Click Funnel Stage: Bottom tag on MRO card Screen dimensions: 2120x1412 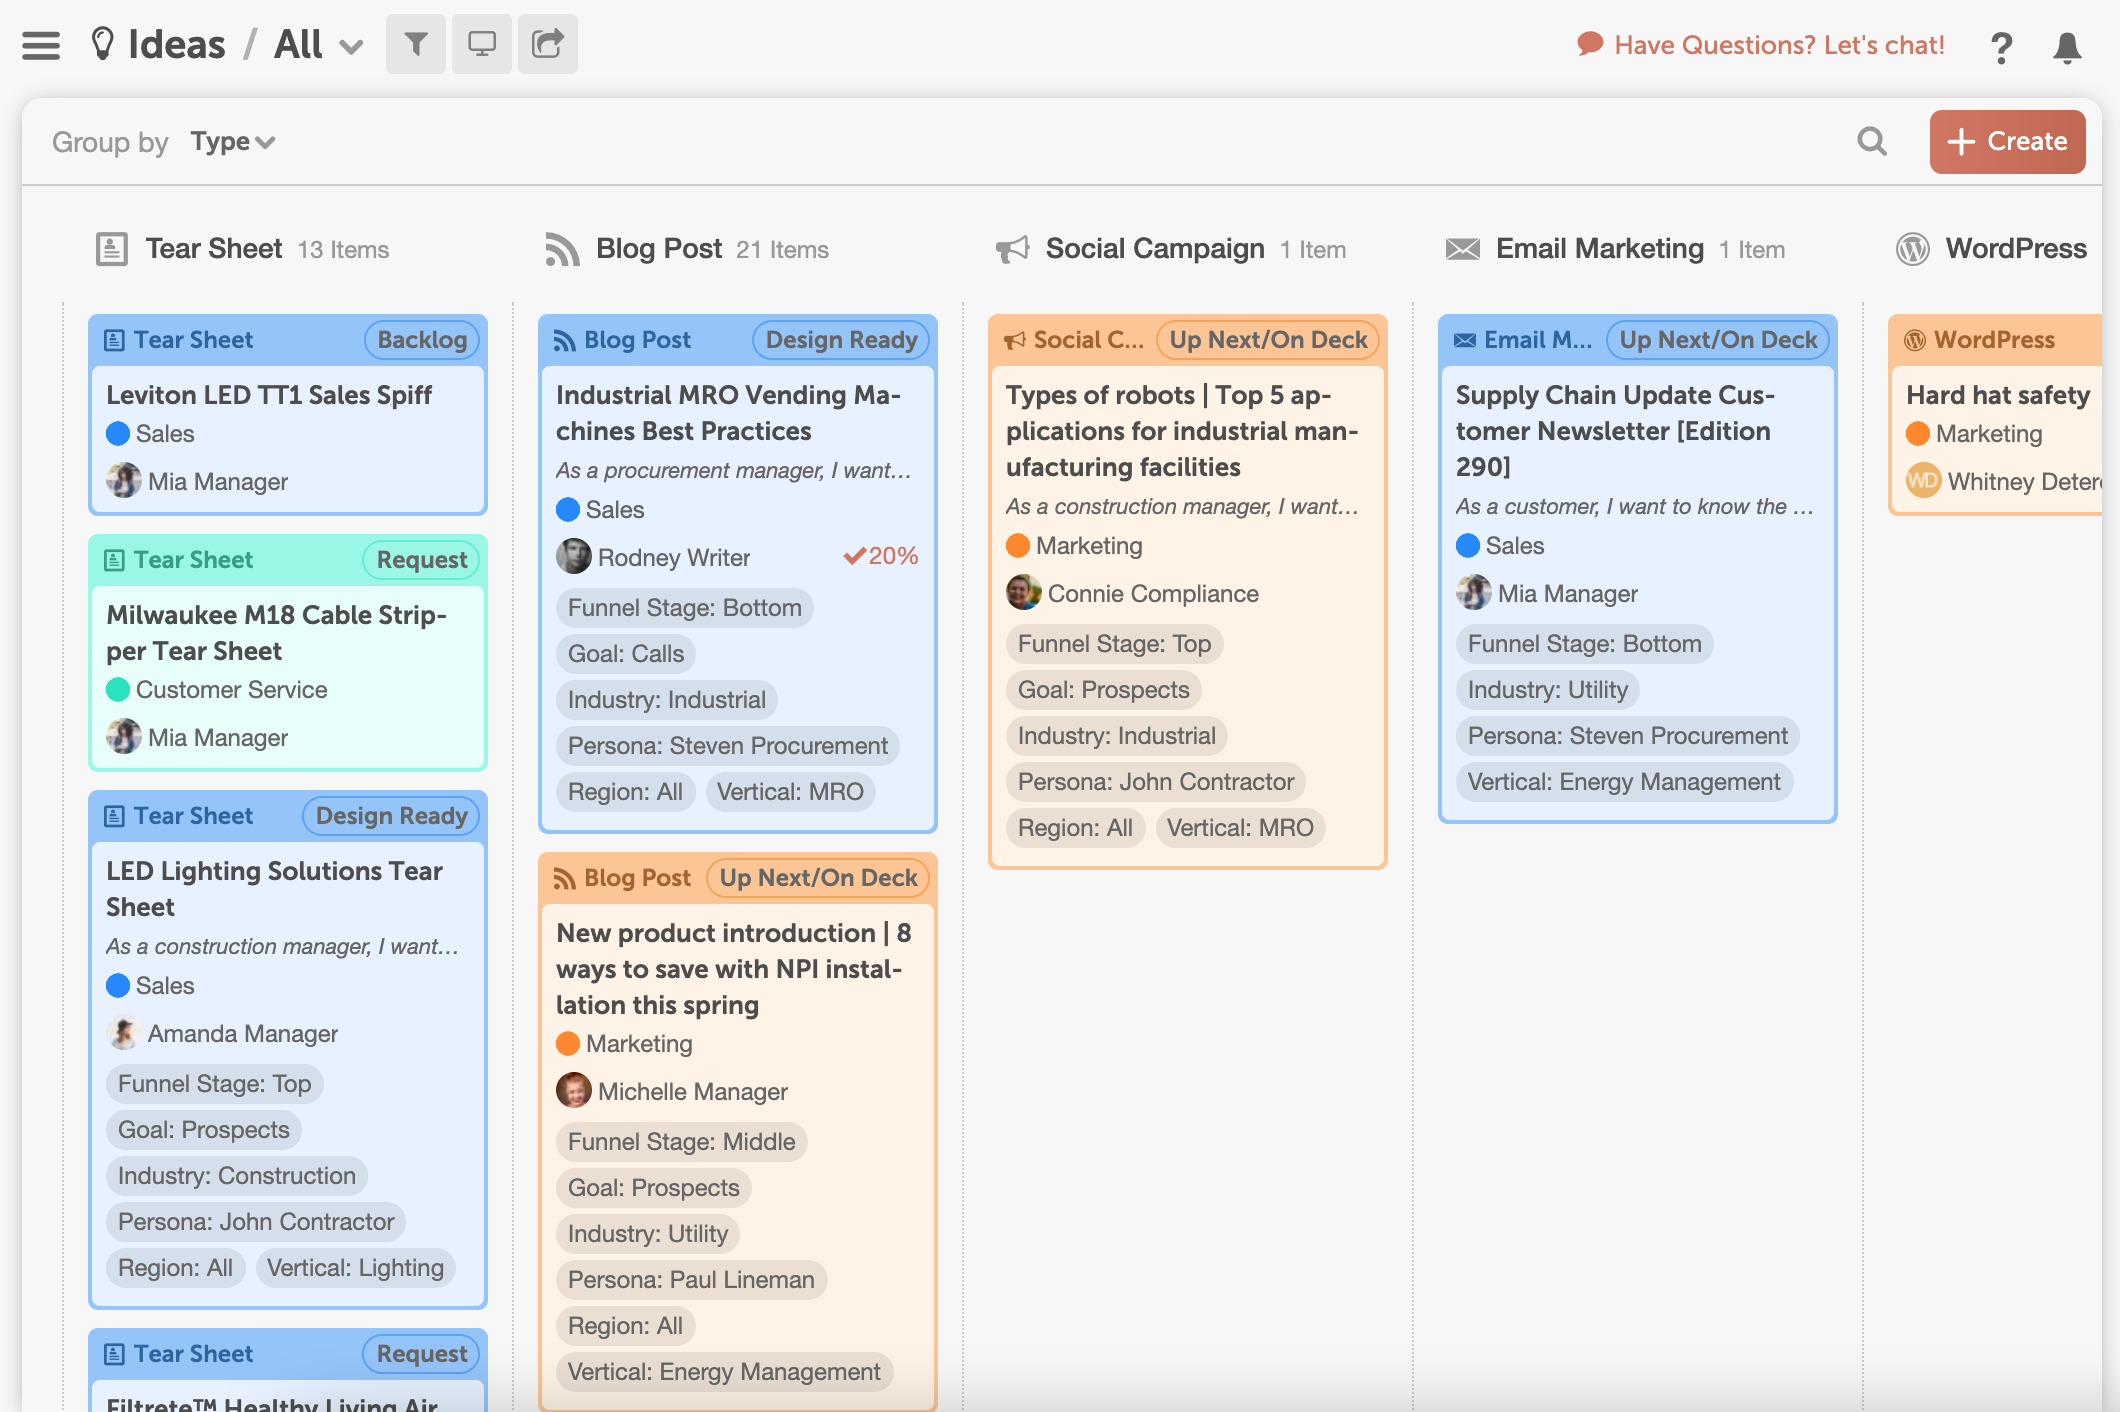click(x=685, y=608)
